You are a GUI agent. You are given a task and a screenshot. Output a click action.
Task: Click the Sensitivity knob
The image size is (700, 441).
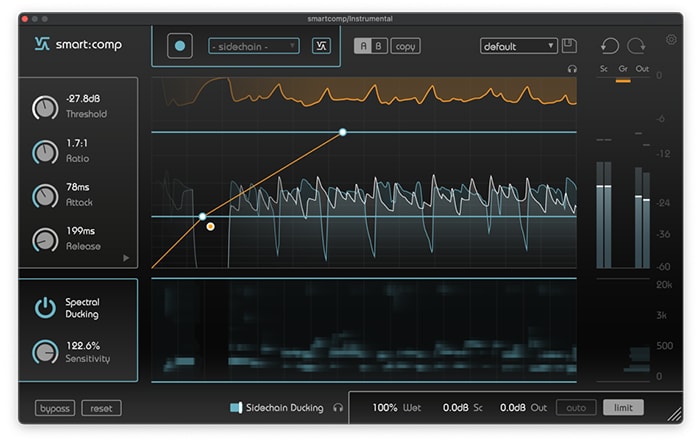45,352
